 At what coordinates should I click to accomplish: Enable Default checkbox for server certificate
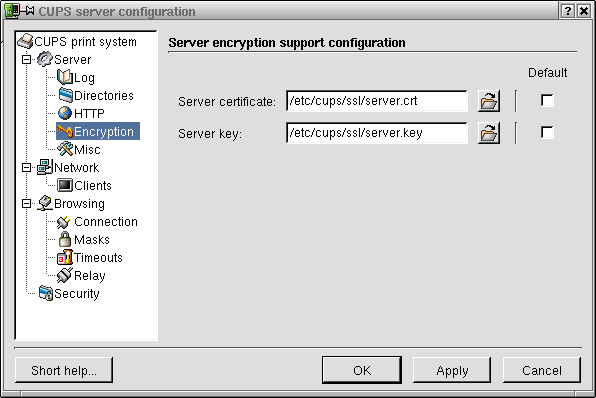547,101
